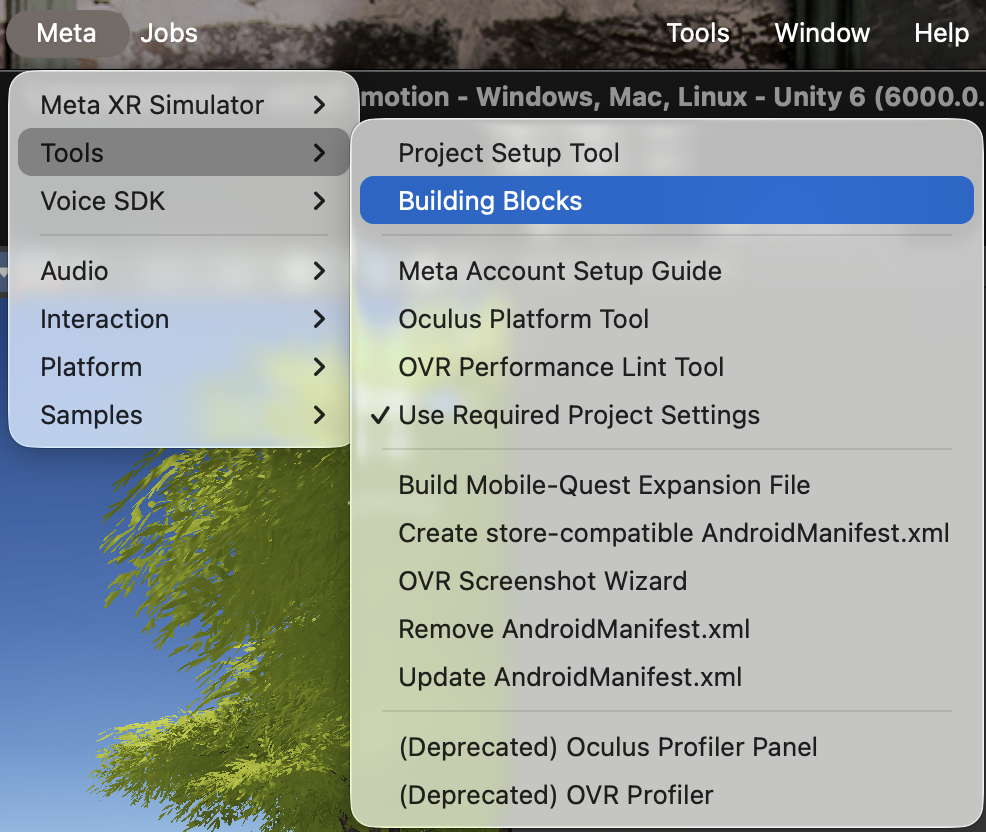Open Meta Account Setup Guide
The image size is (986, 832).
coord(560,271)
